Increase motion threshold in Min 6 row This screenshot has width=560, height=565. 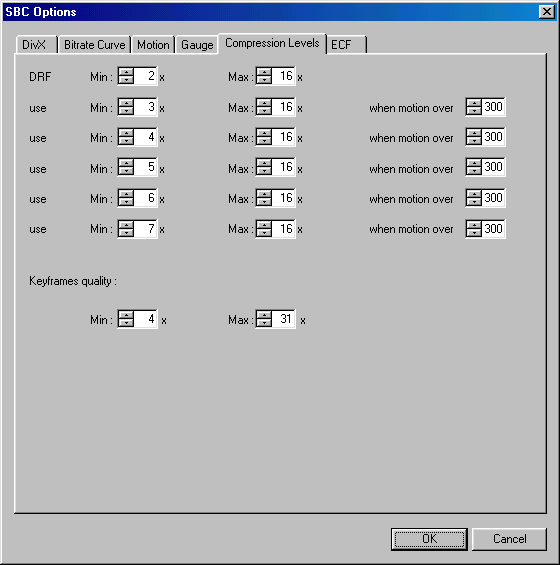[x=474, y=194]
